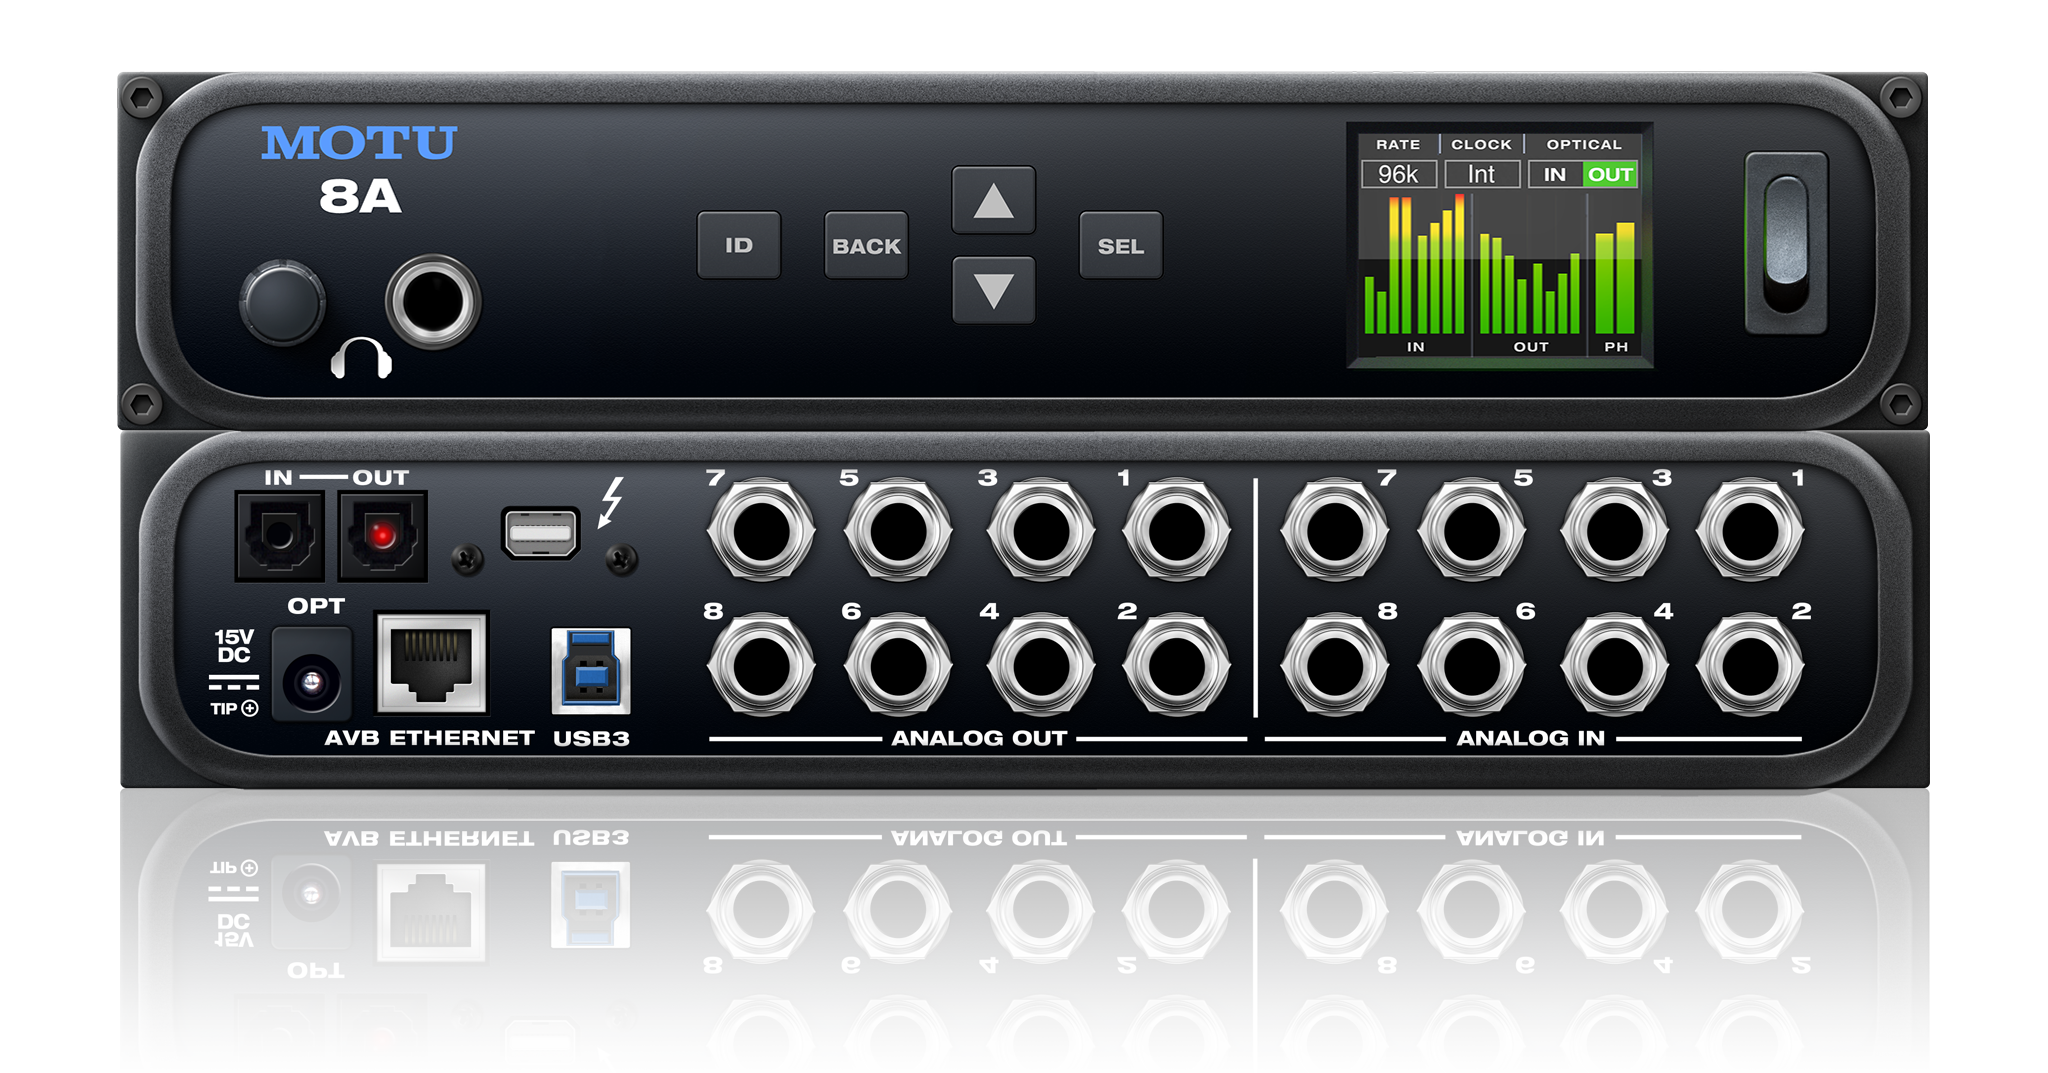
Task: Click the top-left rack ear bolt
Action: click(x=141, y=98)
